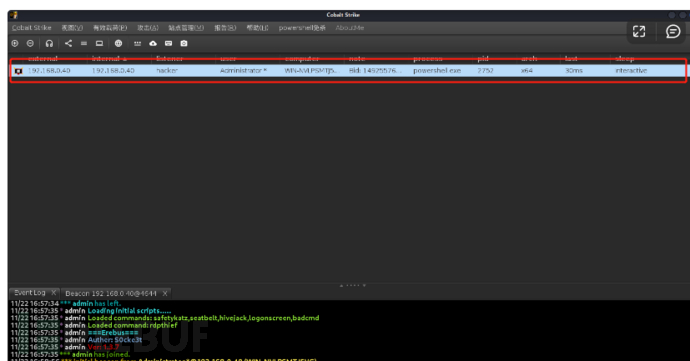This screenshot has height=361, width=690.
Task: Select the Administrator * user cell
Action: (x=243, y=70)
